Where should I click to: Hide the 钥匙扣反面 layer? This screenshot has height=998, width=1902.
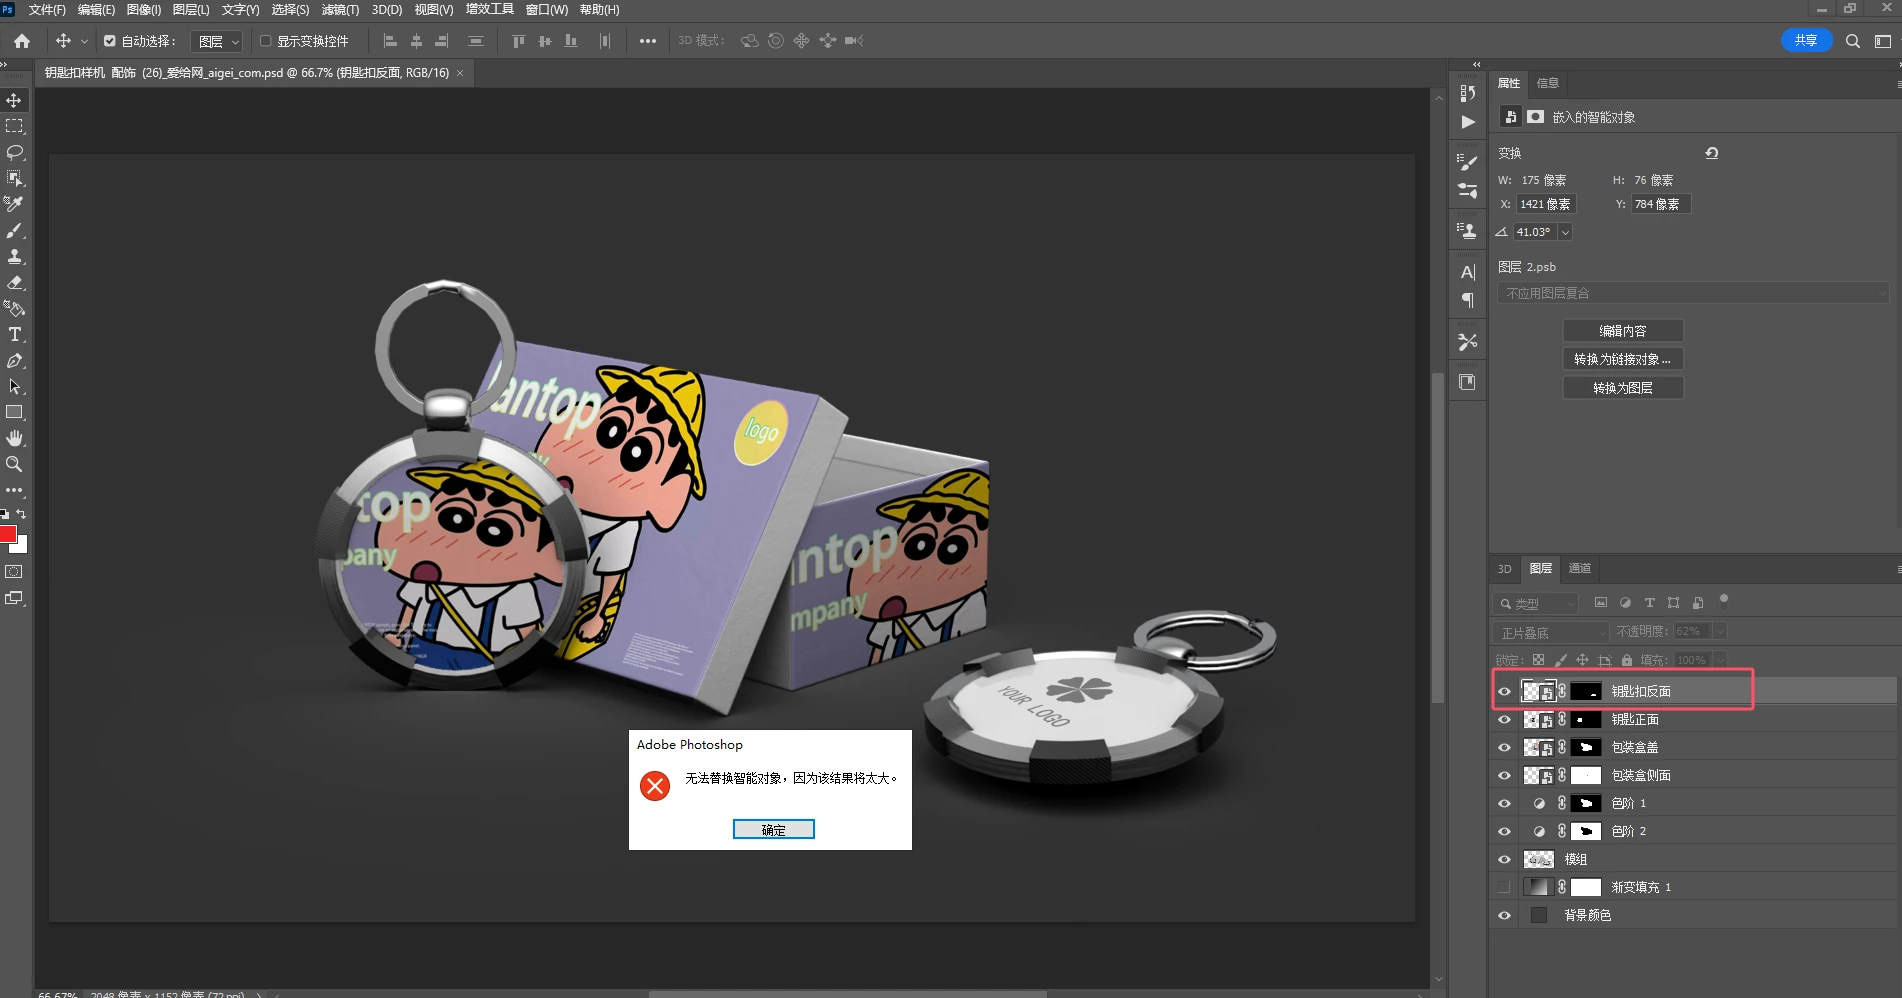[1504, 691]
